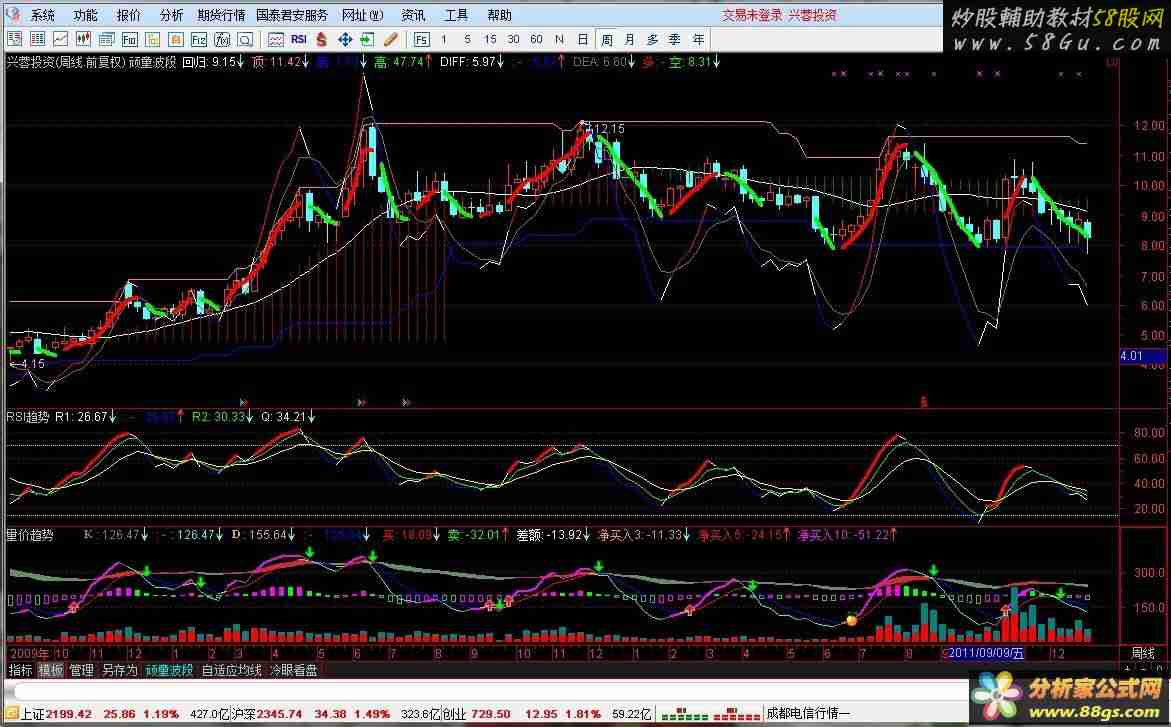Switch to 60-minute period

[536, 39]
